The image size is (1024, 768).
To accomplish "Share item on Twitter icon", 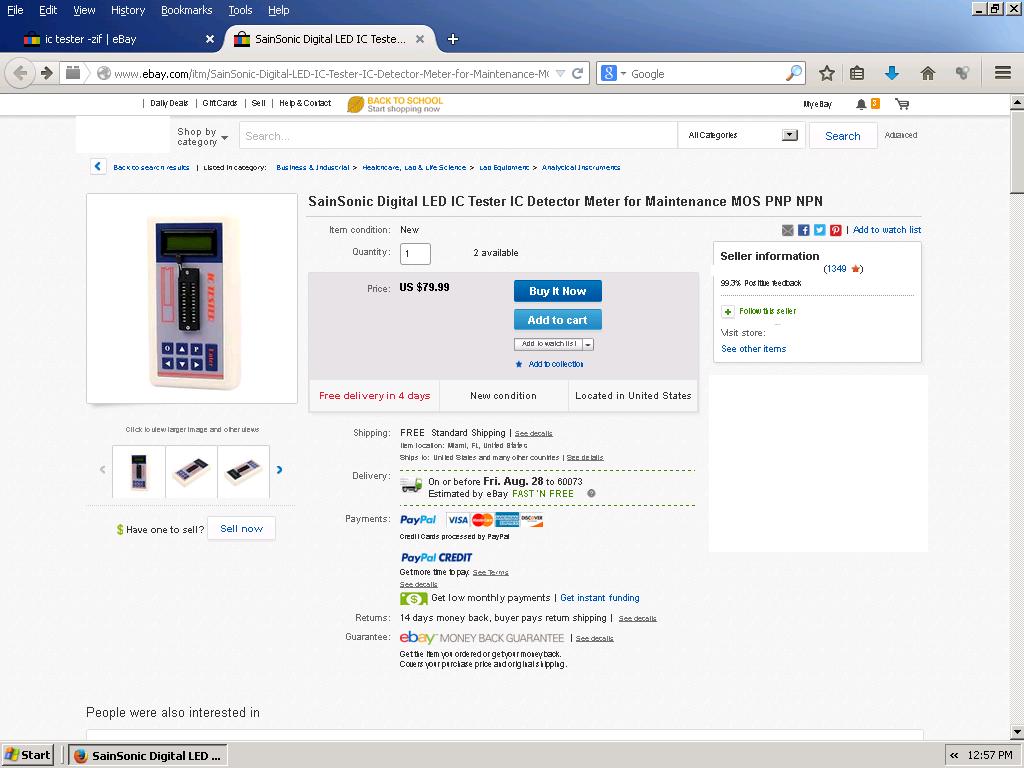I will (820, 230).
